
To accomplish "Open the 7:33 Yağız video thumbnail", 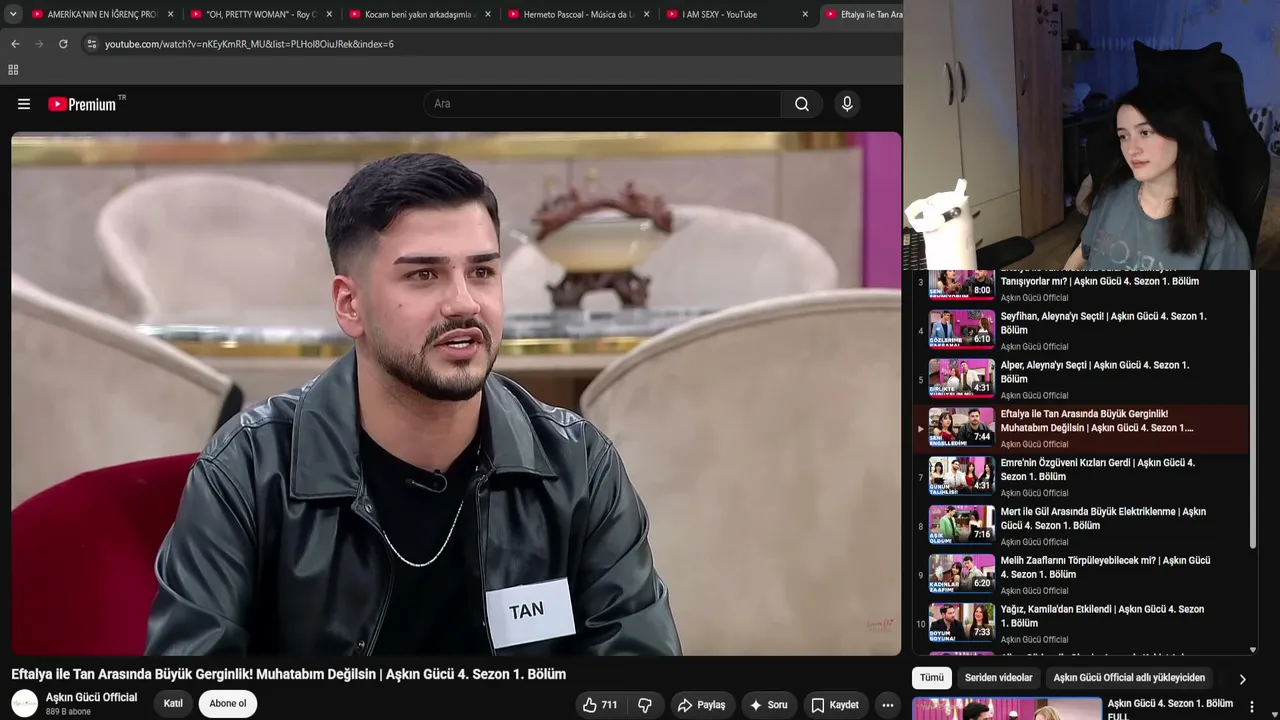I will pyautogui.click(x=962, y=622).
